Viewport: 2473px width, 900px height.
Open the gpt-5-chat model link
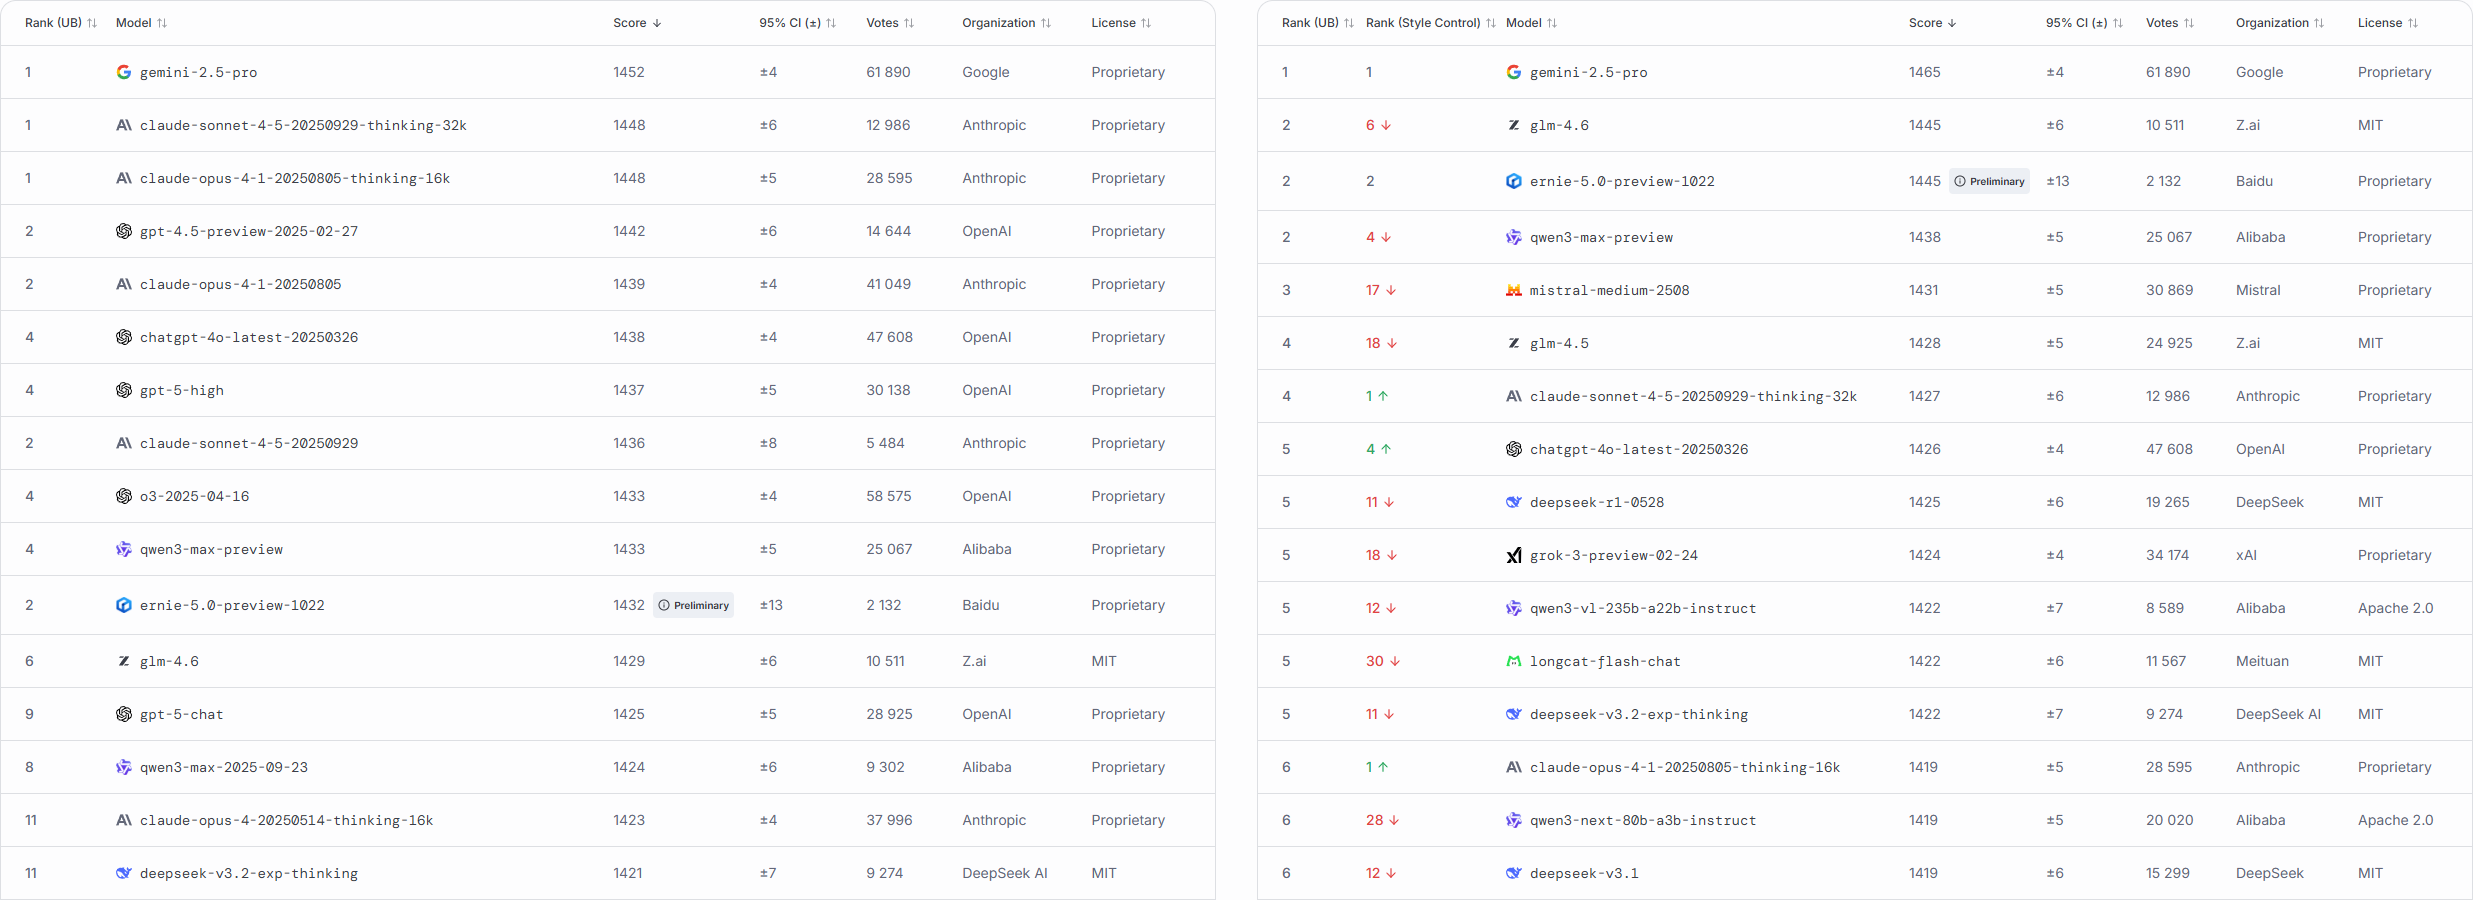pos(182,714)
